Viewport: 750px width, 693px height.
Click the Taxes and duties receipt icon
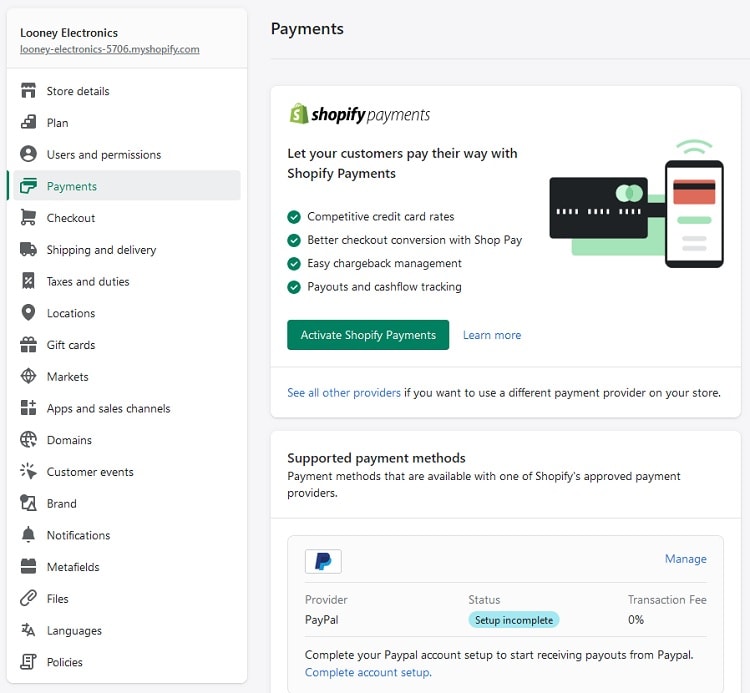coord(28,281)
